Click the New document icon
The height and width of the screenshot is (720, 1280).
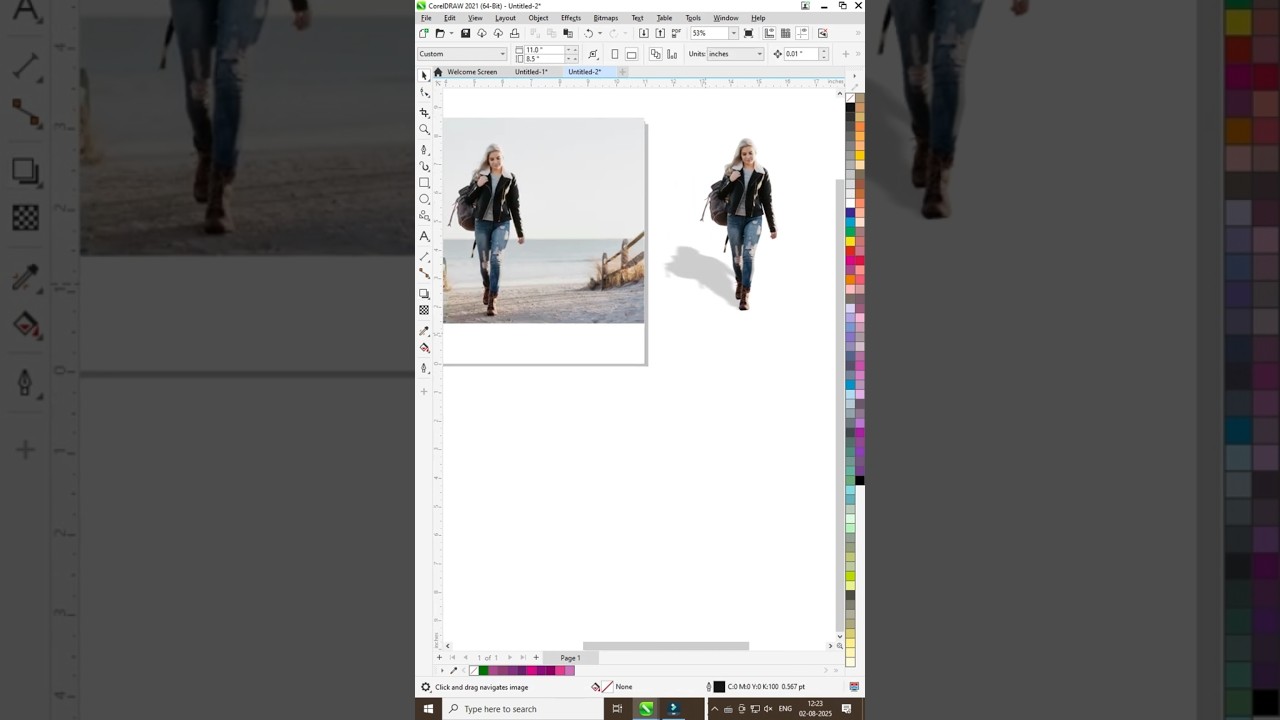[x=423, y=33]
